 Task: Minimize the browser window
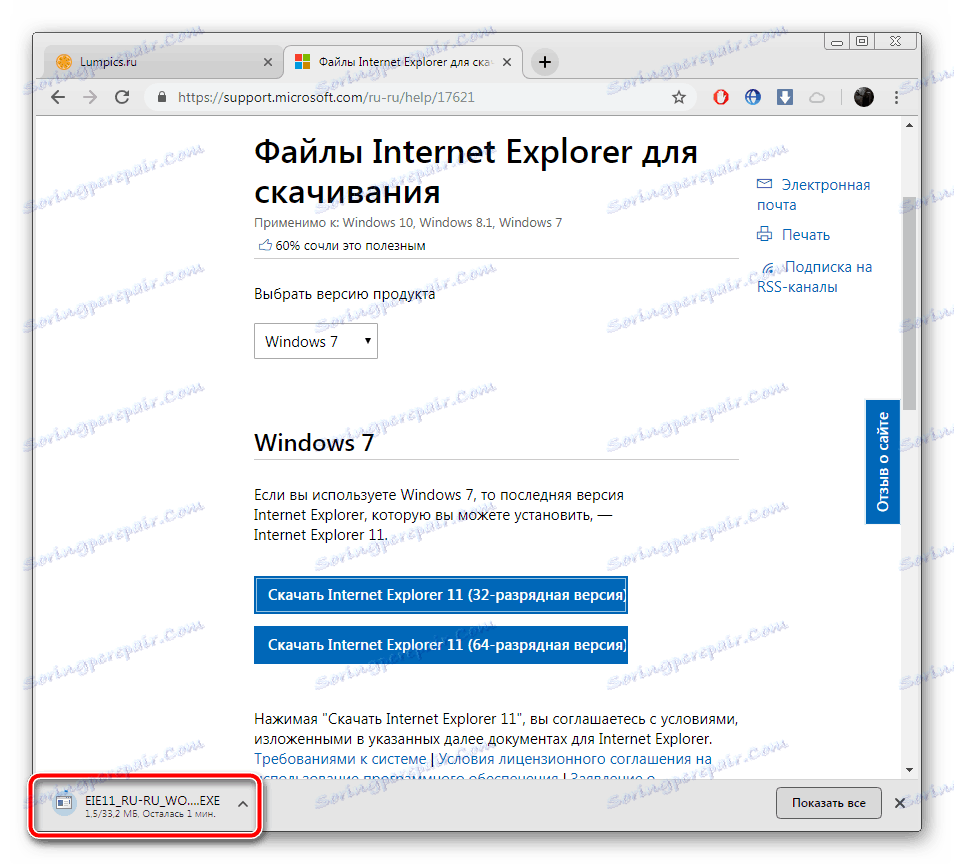coord(837,42)
